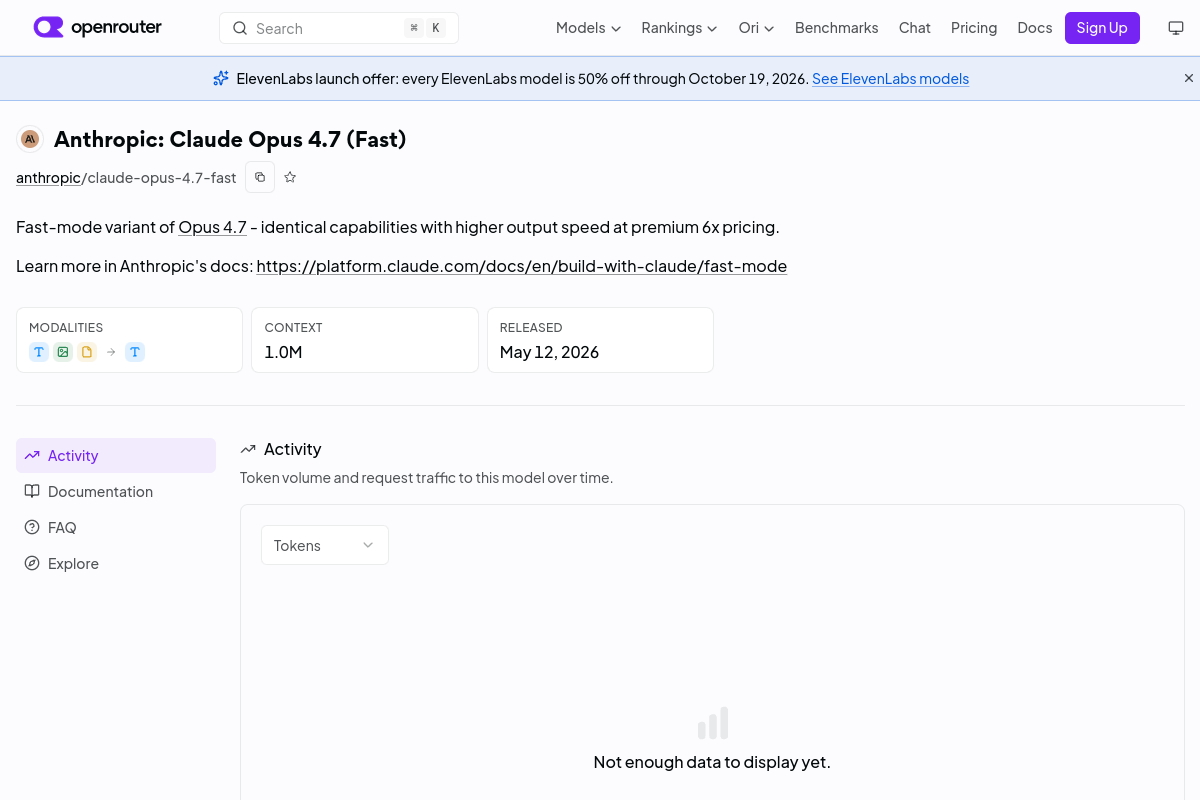1200x800 pixels.
Task: Open Chat from the top navigation
Action: tap(915, 28)
